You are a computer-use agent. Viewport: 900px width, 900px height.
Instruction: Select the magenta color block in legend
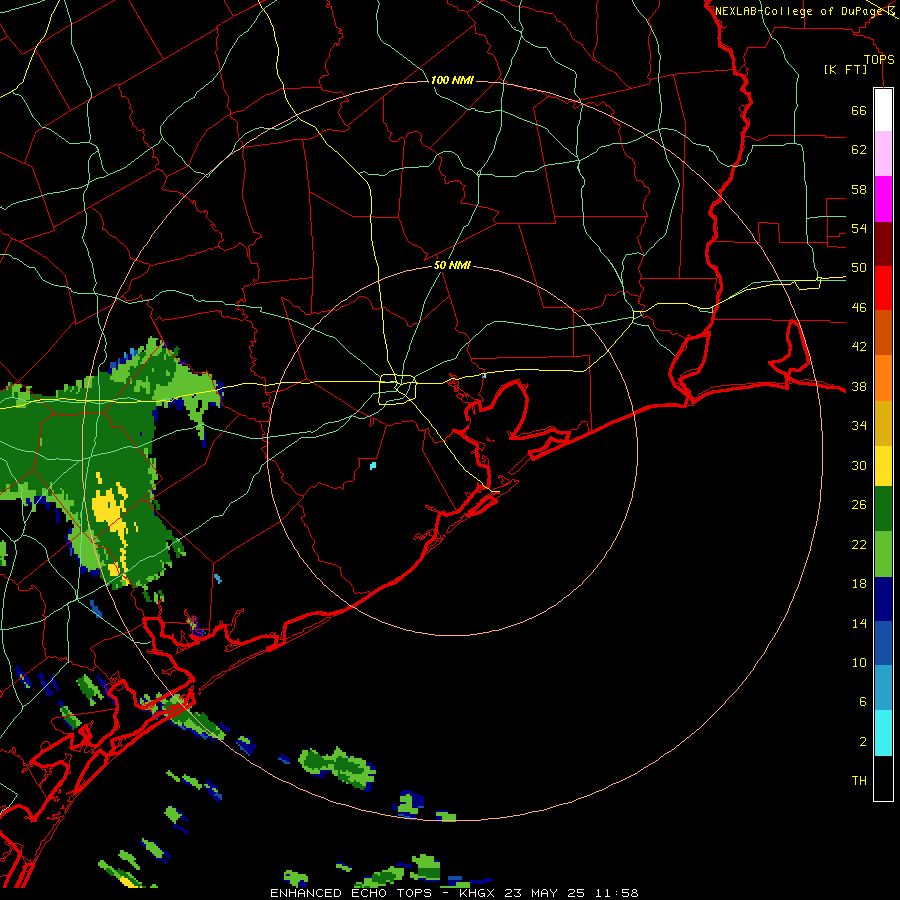883,199
